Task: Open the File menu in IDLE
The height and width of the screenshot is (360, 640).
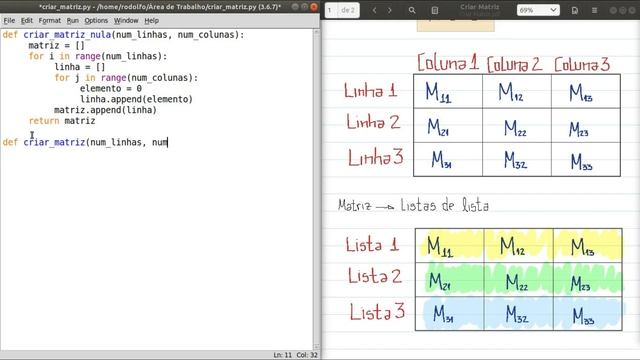Action: 9,20
